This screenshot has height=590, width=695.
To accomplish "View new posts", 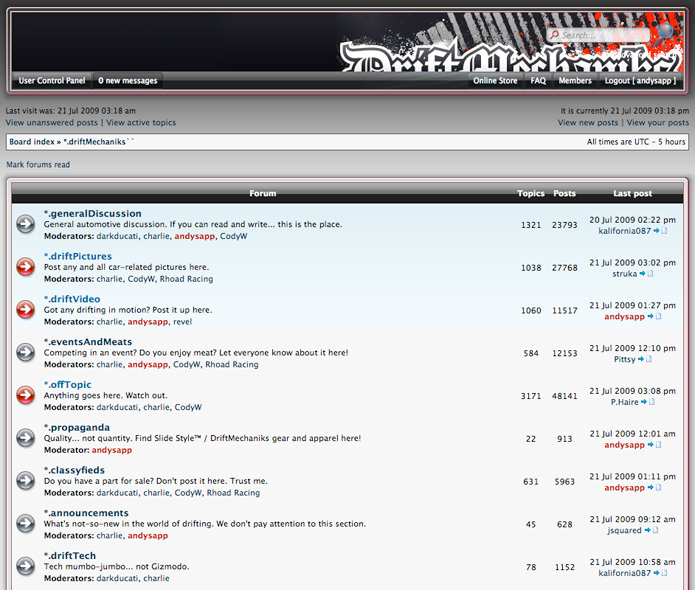I will tap(588, 123).
